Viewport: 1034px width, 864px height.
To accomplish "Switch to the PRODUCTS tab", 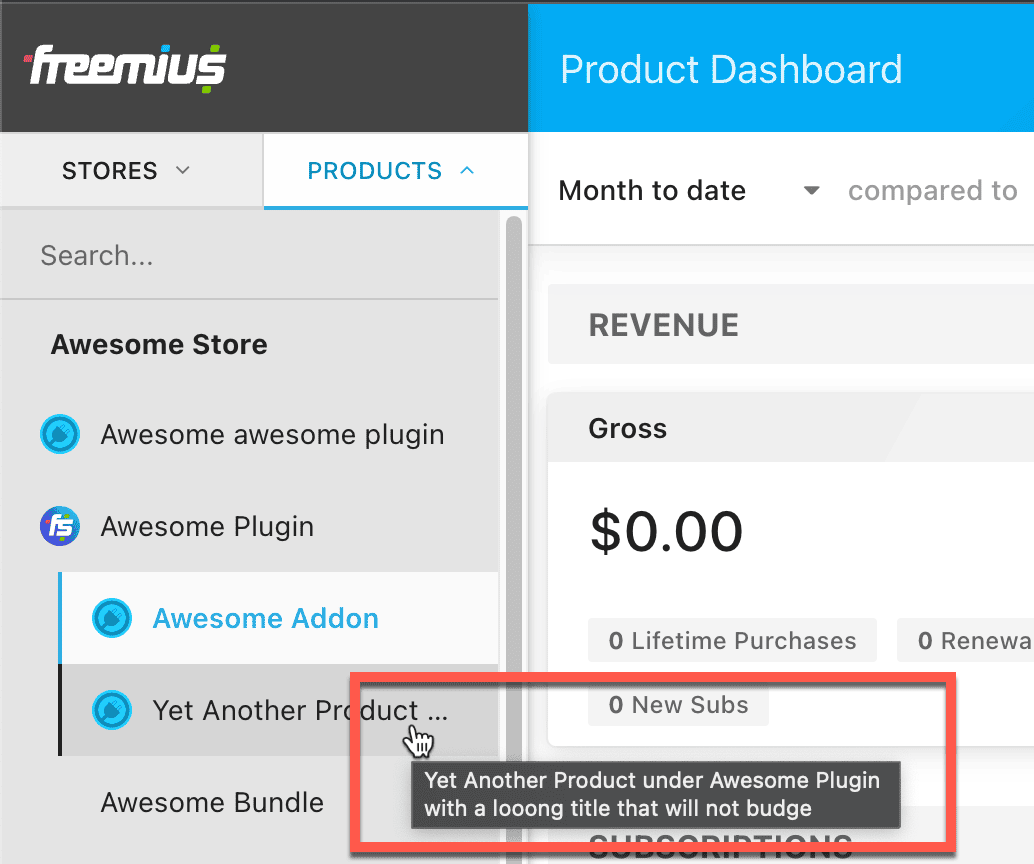I will (x=396, y=171).
